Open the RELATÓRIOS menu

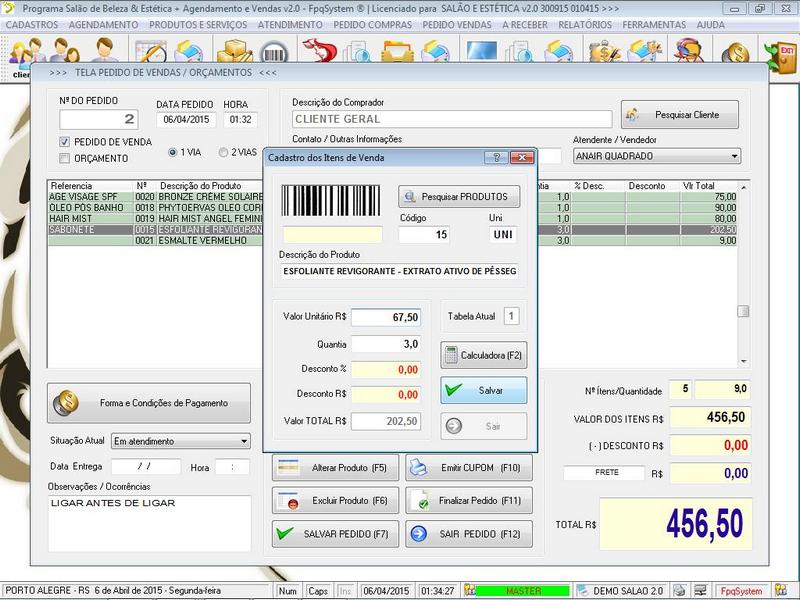coord(585,24)
